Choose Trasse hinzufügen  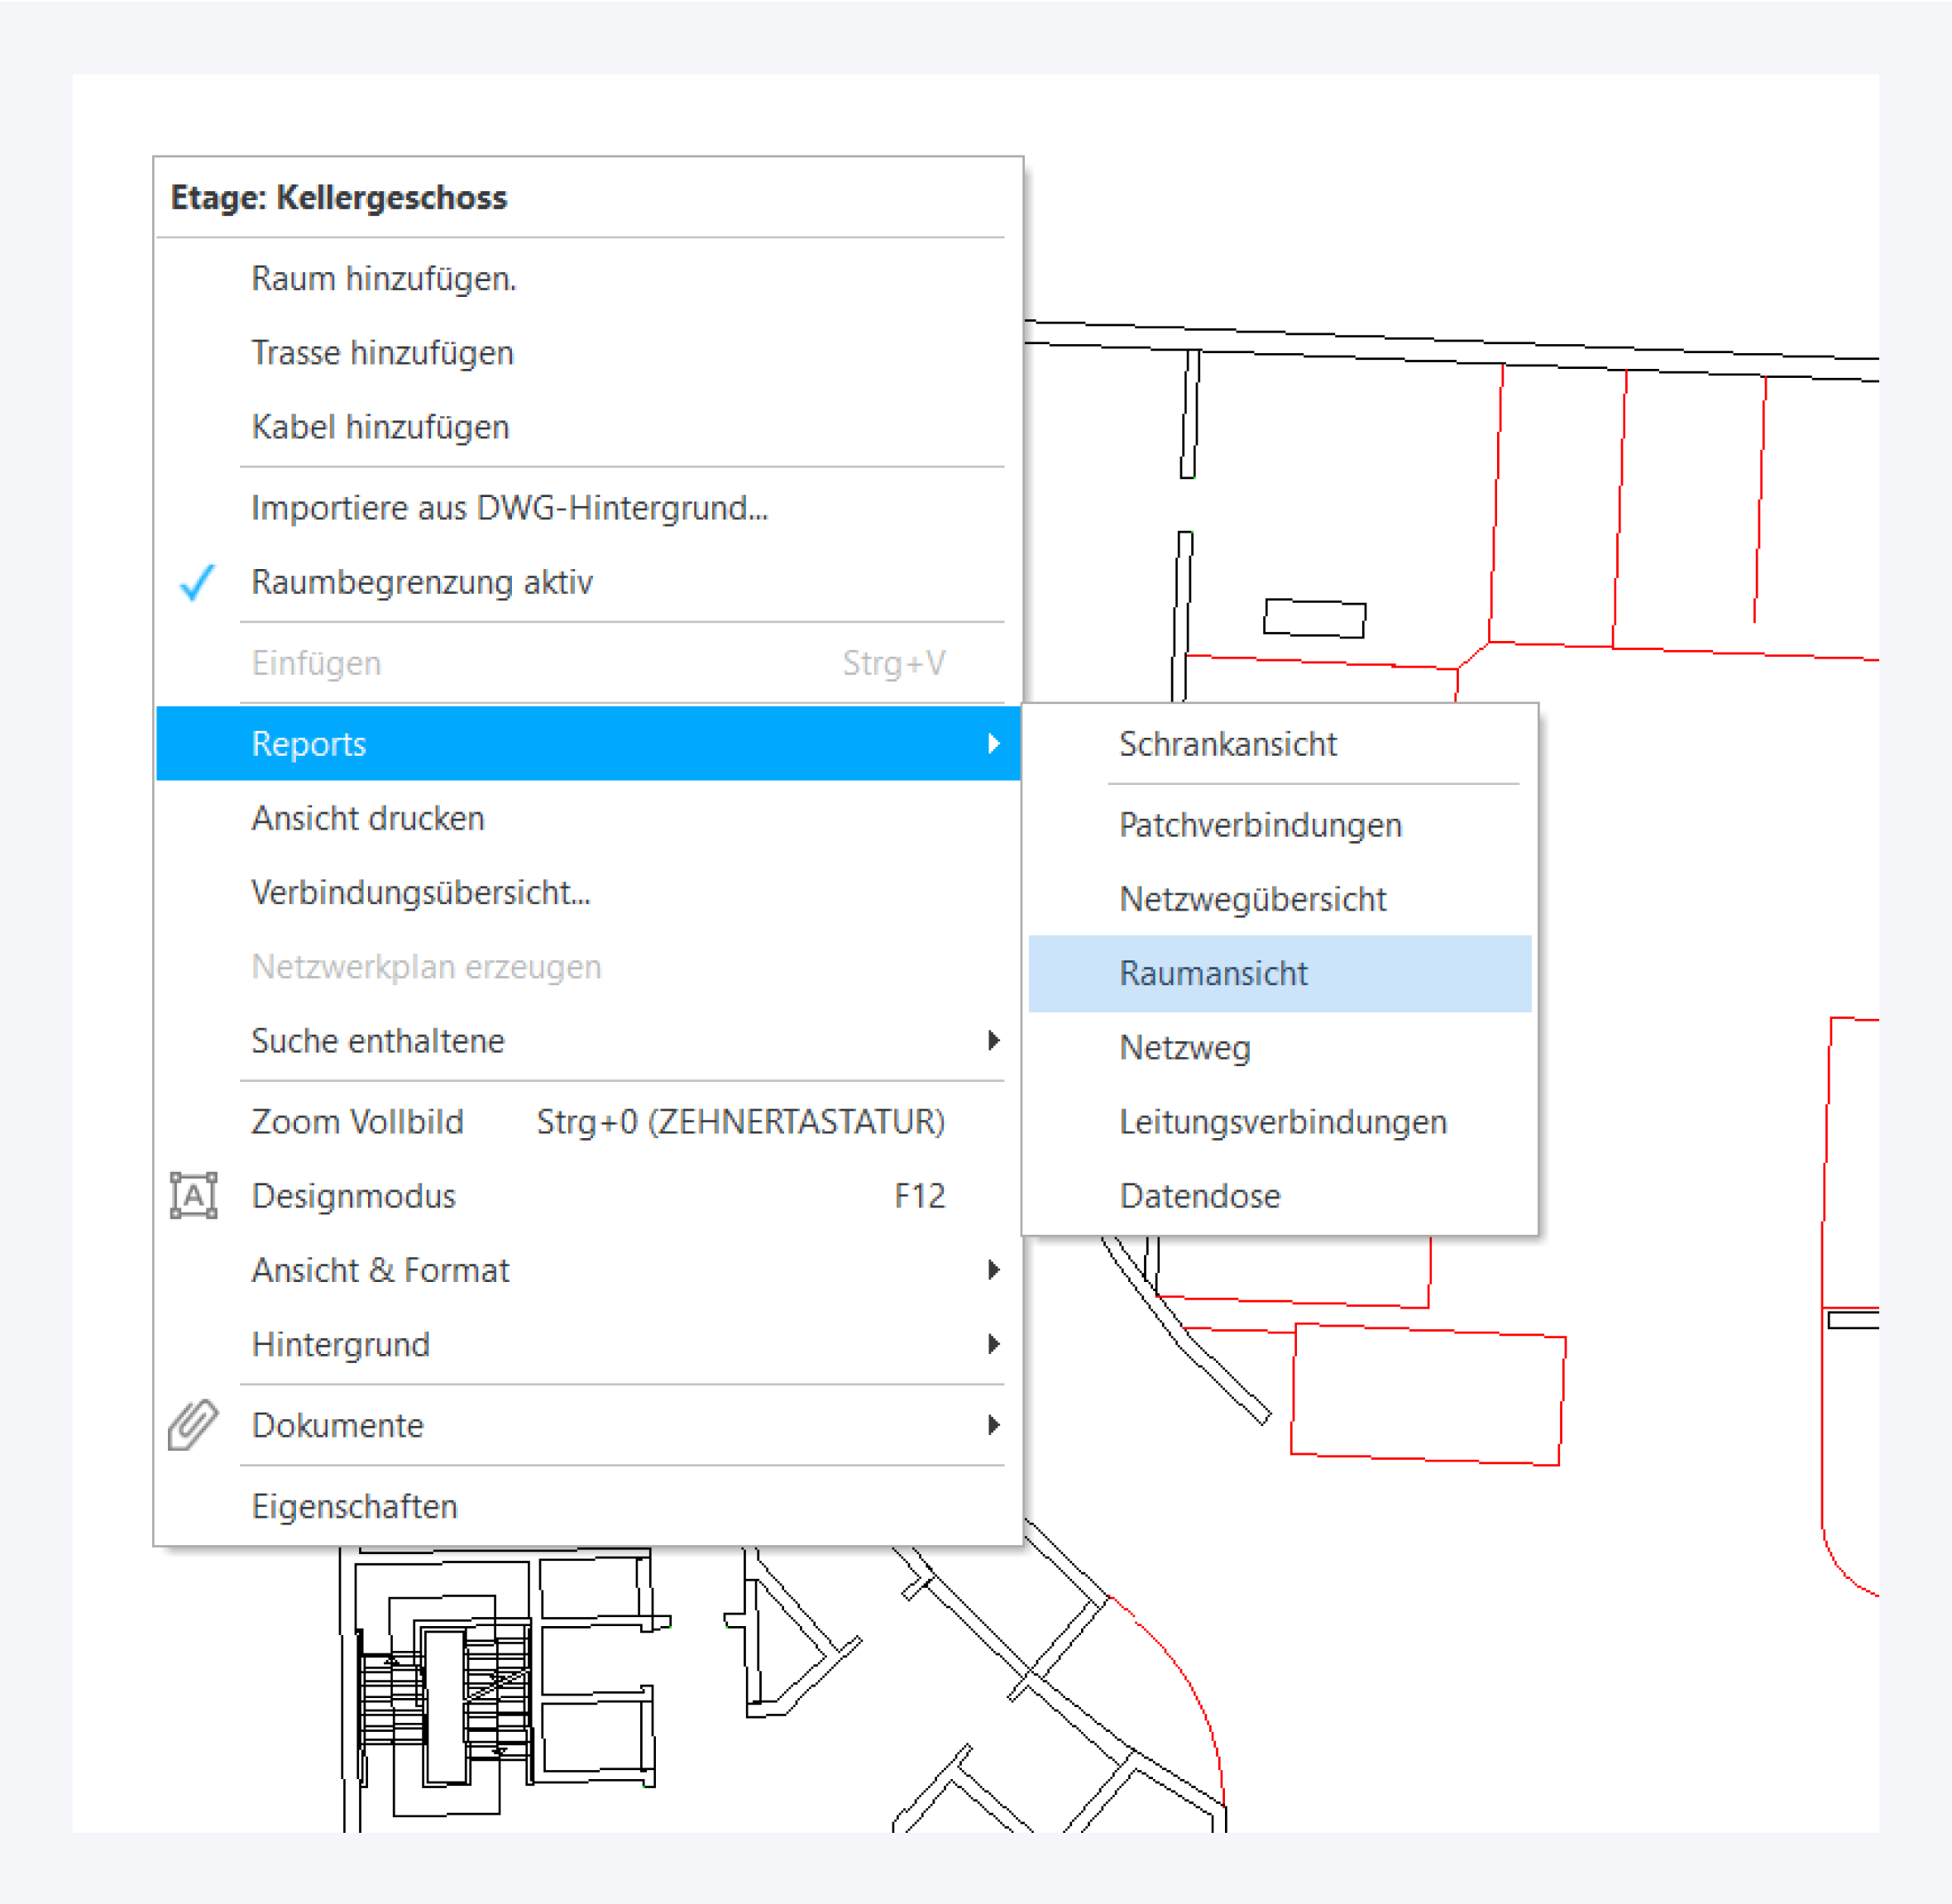pos(382,353)
